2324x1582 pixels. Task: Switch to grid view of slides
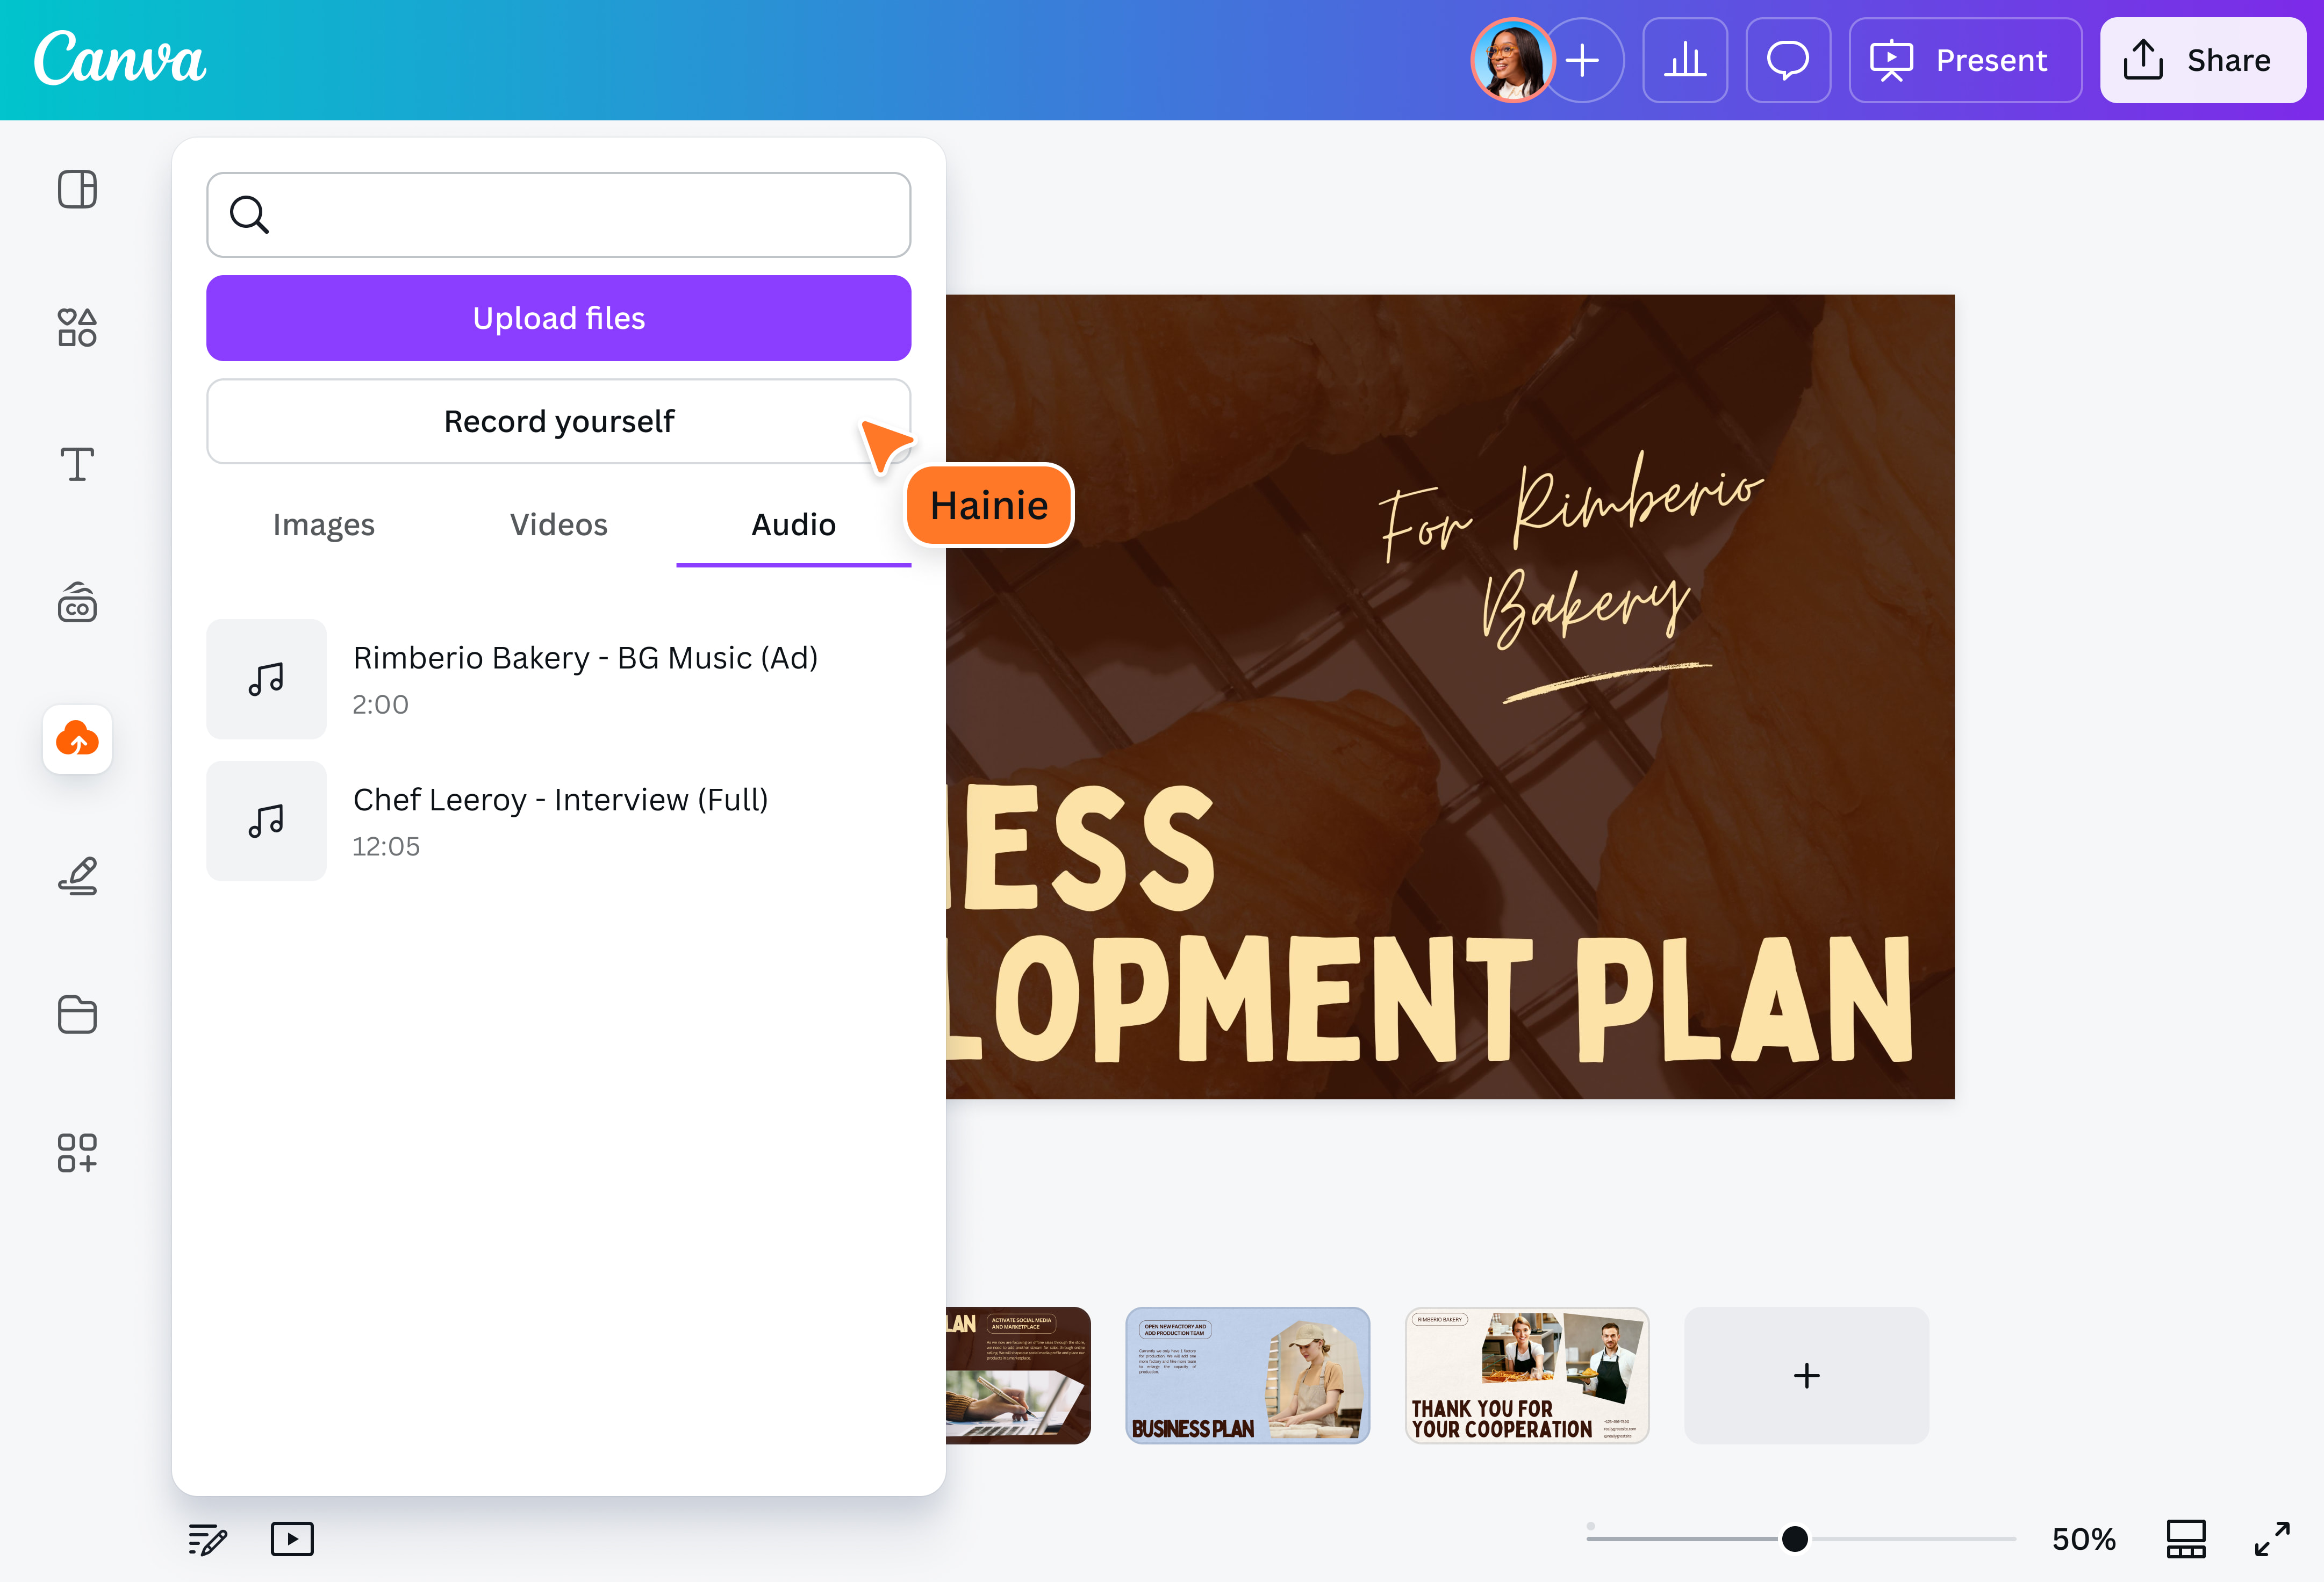[x=2186, y=1539]
